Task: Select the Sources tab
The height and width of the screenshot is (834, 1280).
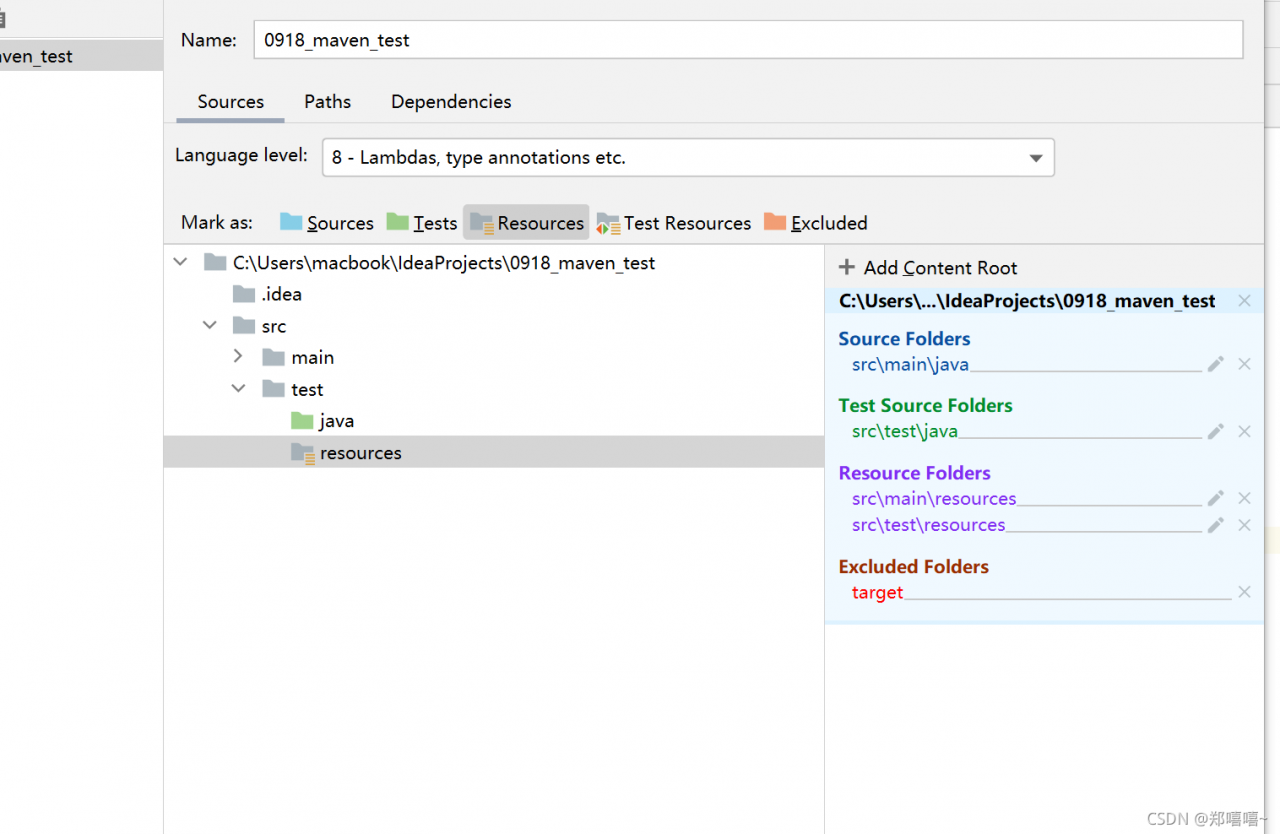Action: coord(231,102)
